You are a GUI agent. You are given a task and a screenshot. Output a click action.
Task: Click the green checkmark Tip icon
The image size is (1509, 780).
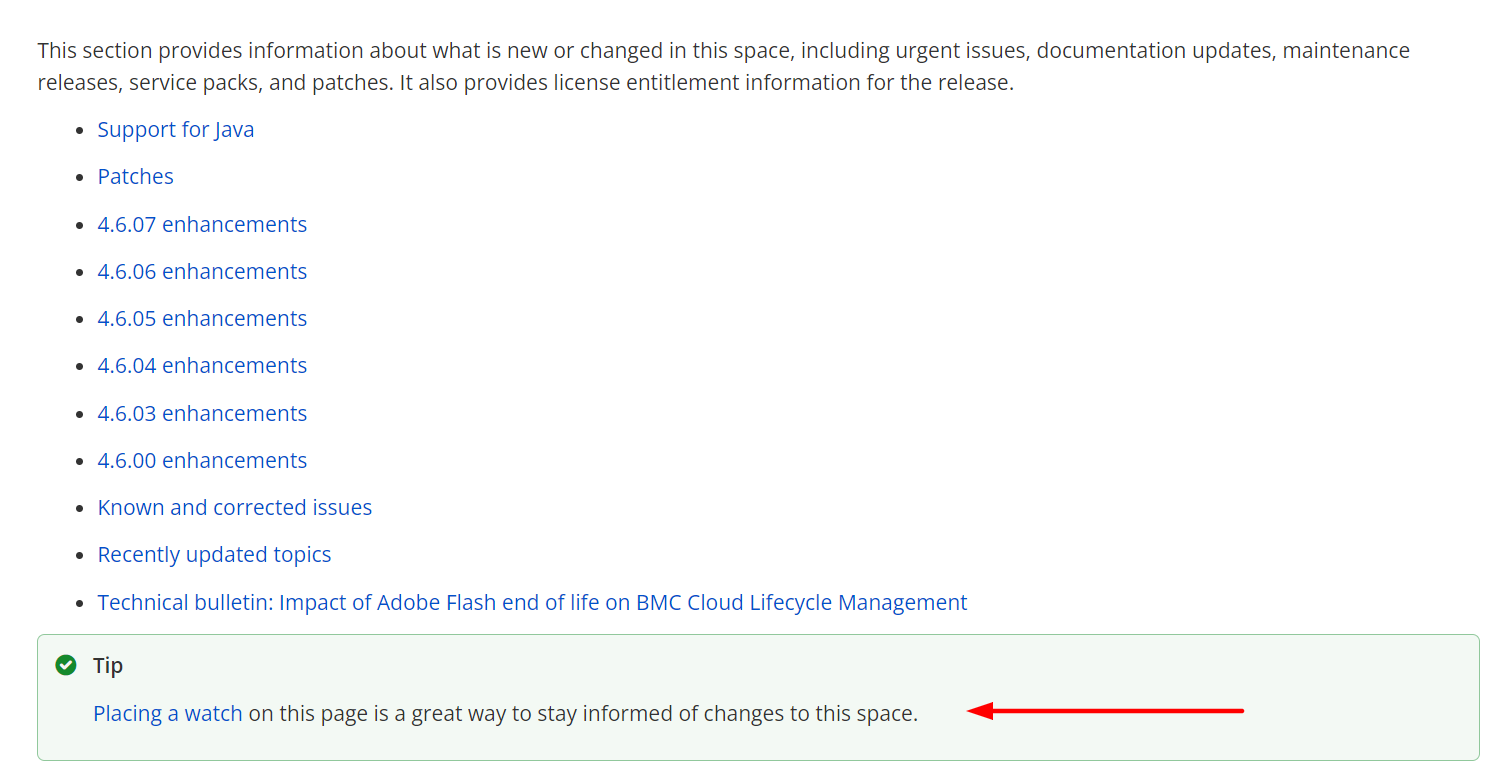coord(66,665)
